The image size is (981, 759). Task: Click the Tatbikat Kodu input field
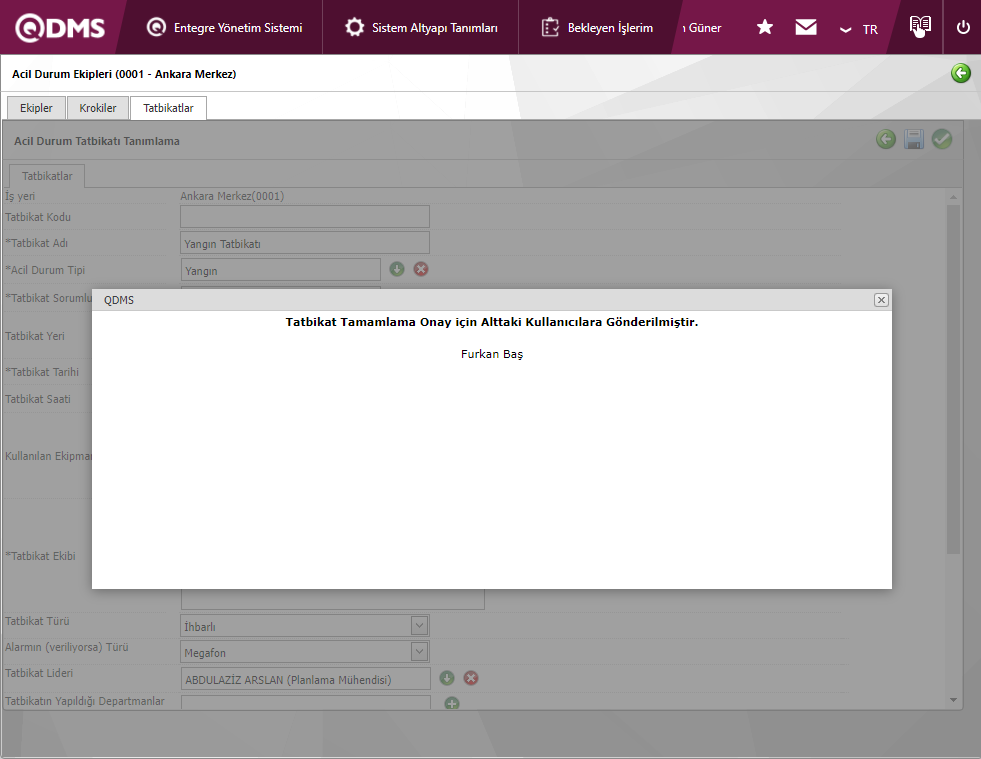(304, 217)
